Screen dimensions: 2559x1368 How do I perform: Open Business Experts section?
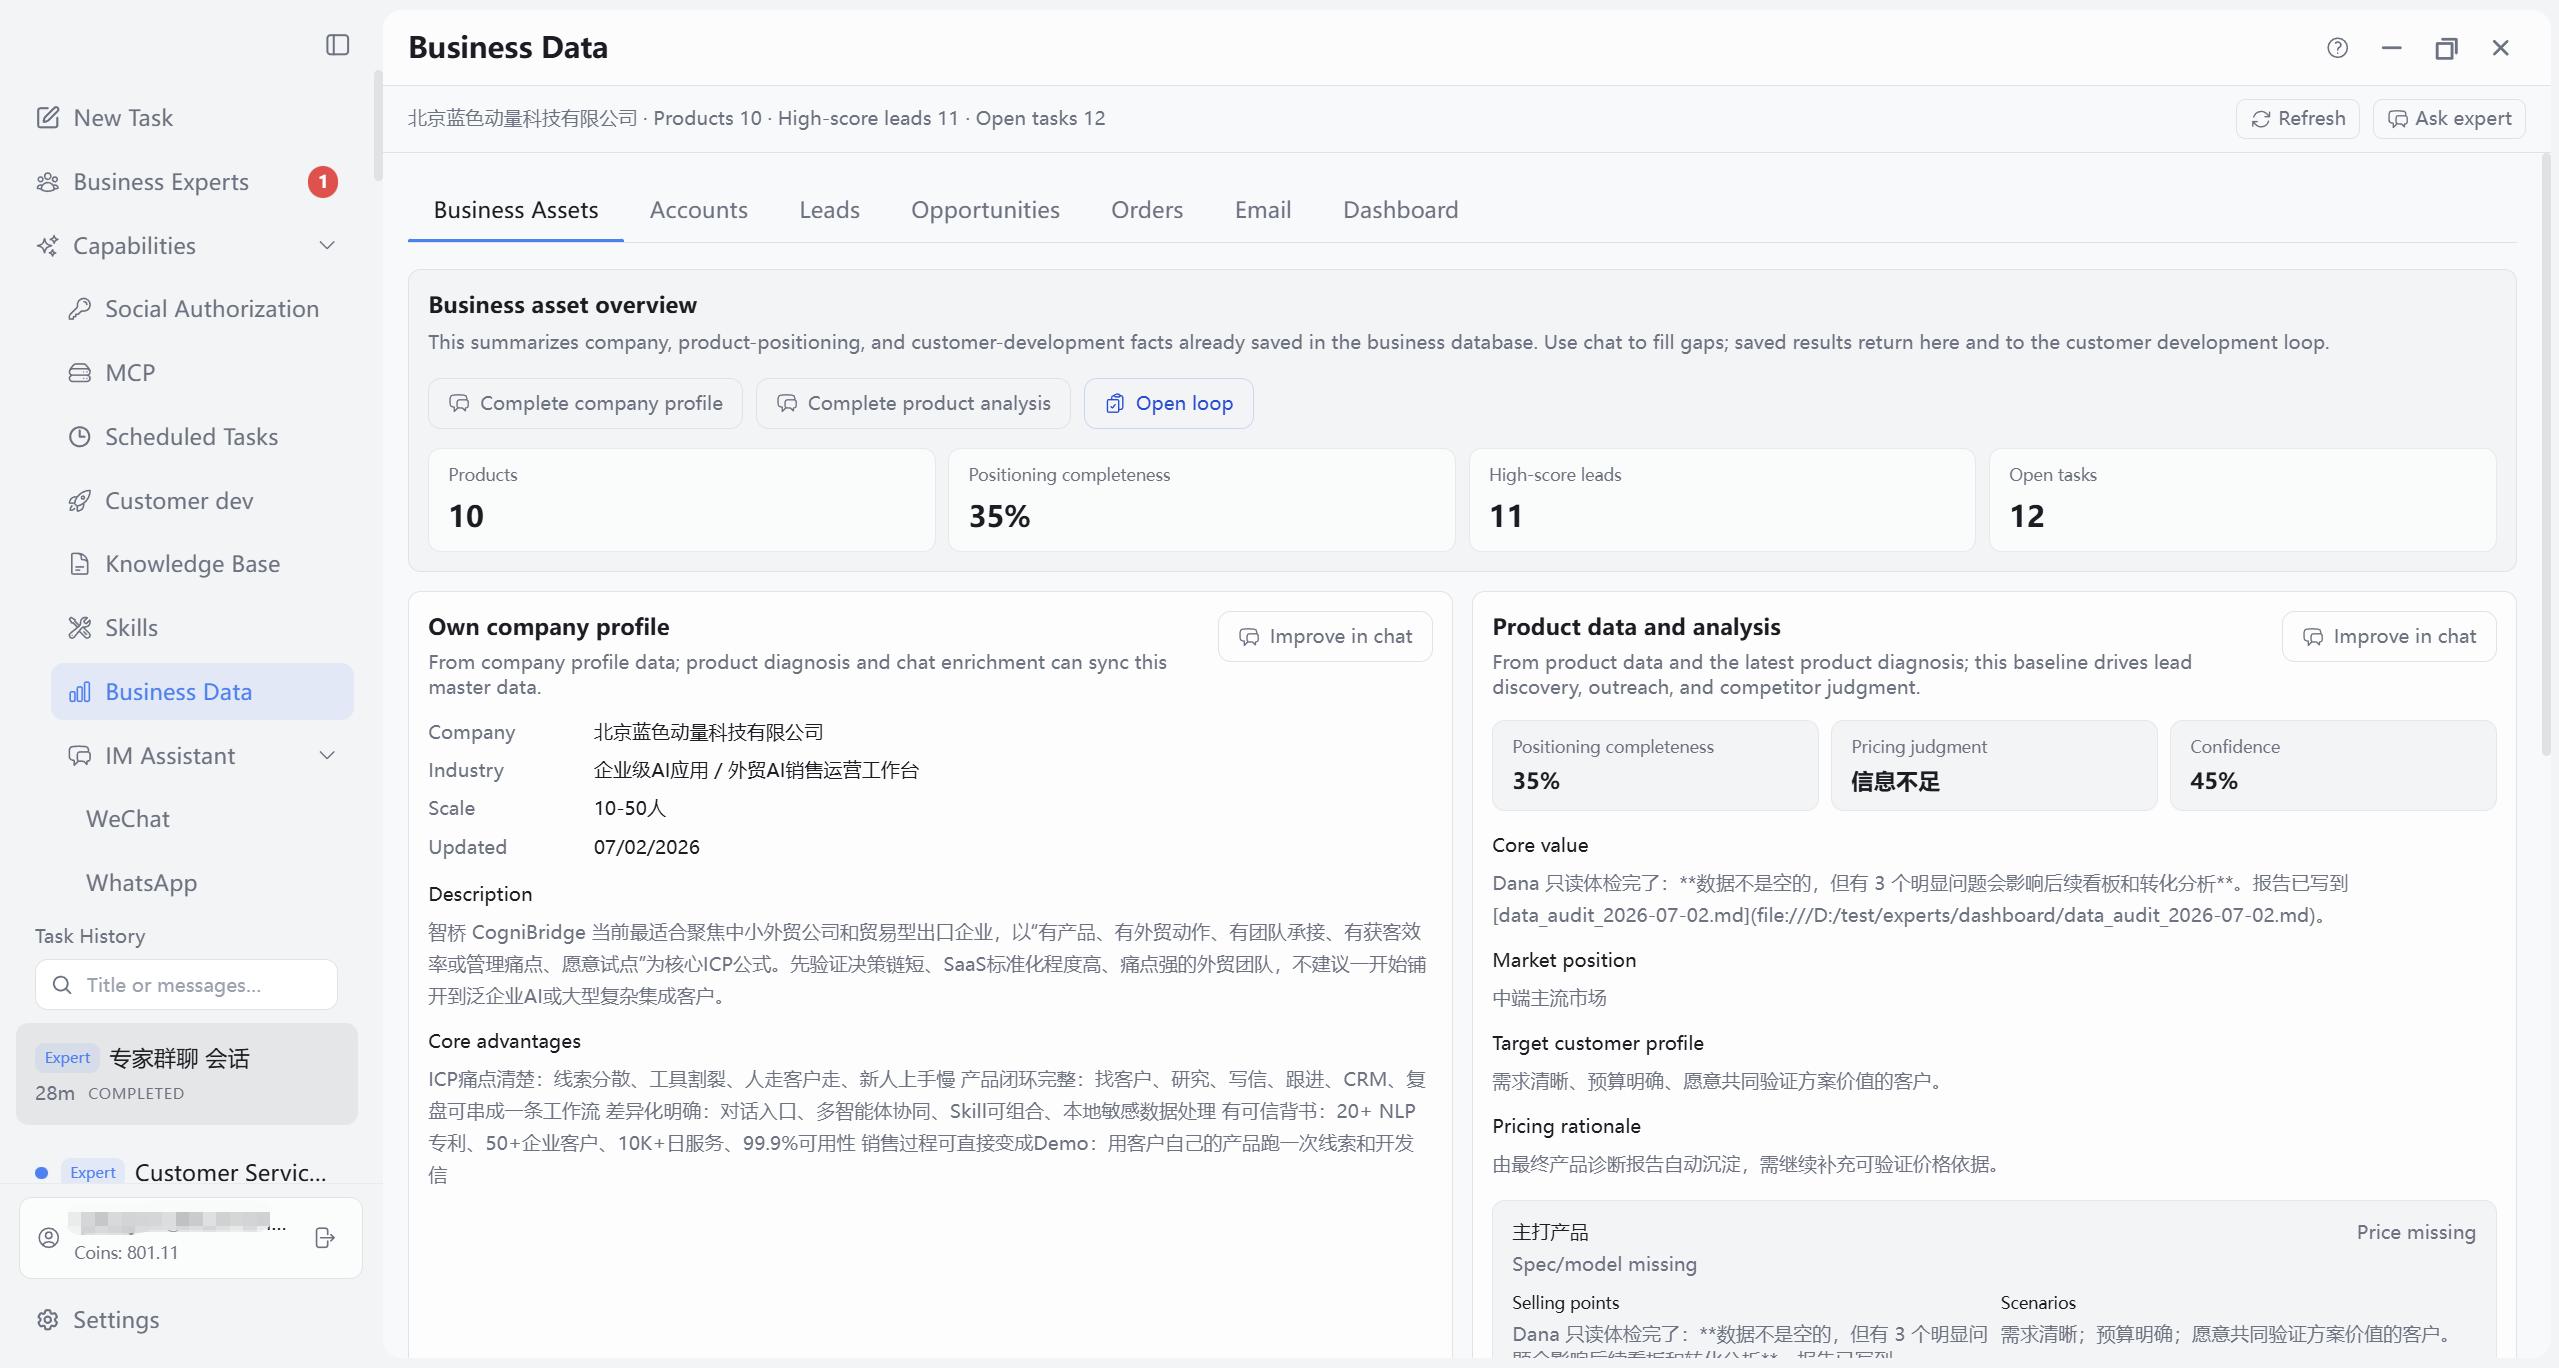[x=160, y=182]
